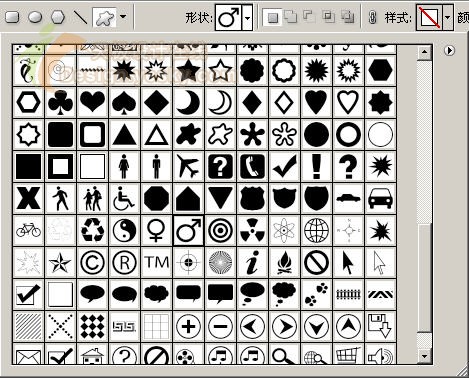Pick the radiation hazard shape

pyautogui.click(x=252, y=230)
